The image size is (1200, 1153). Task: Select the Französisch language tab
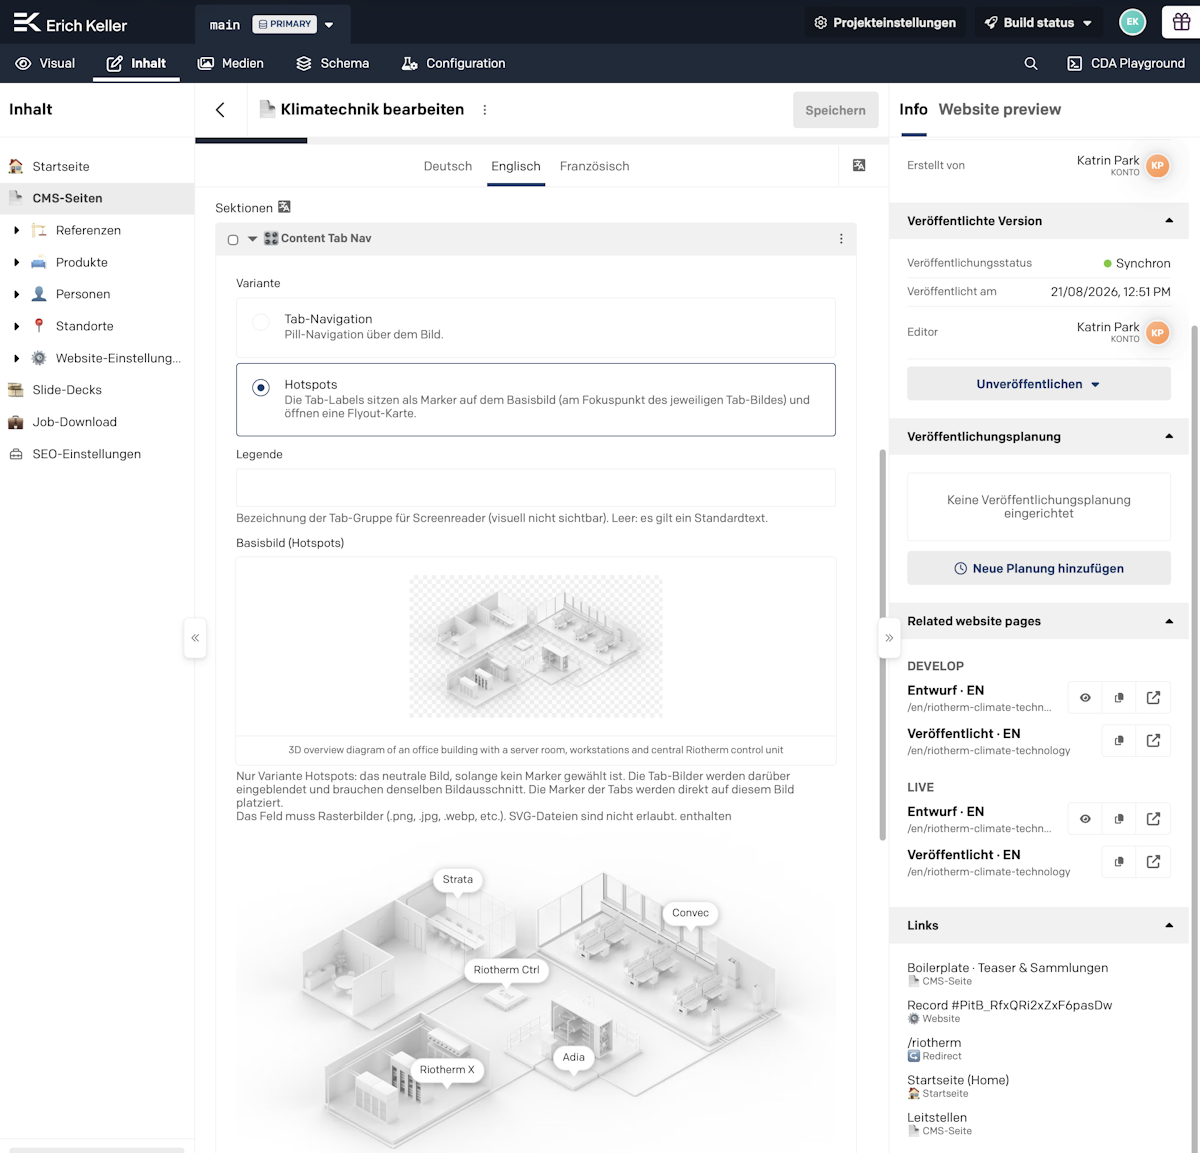595,166
